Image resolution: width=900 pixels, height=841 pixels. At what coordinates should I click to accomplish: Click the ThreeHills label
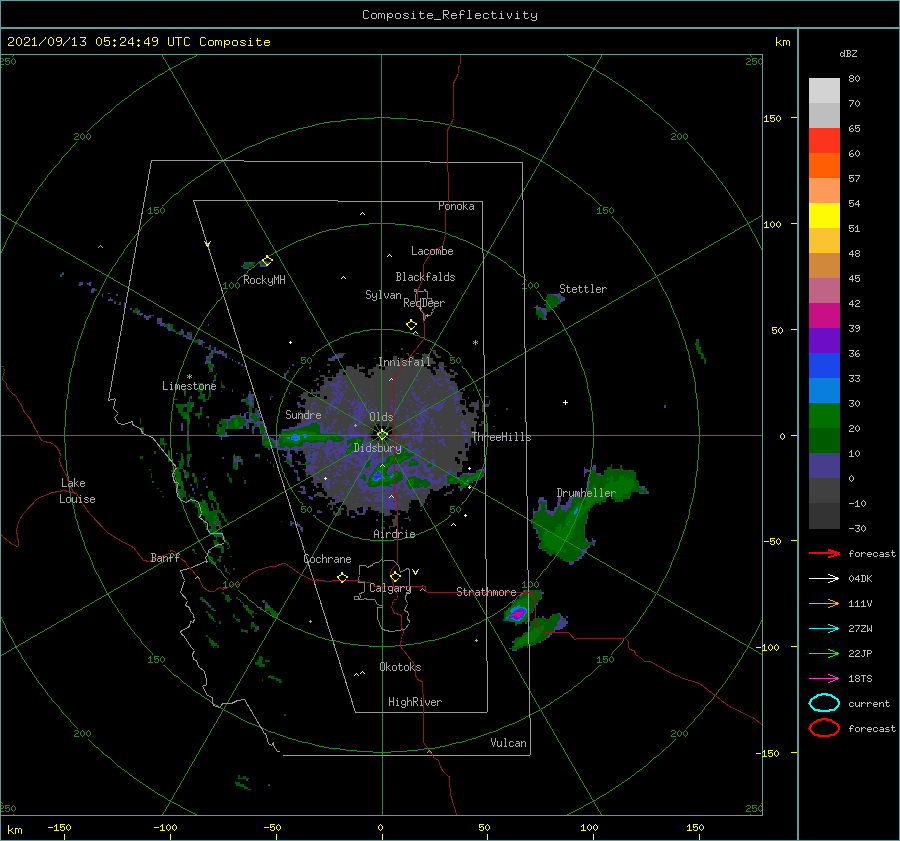coord(502,437)
